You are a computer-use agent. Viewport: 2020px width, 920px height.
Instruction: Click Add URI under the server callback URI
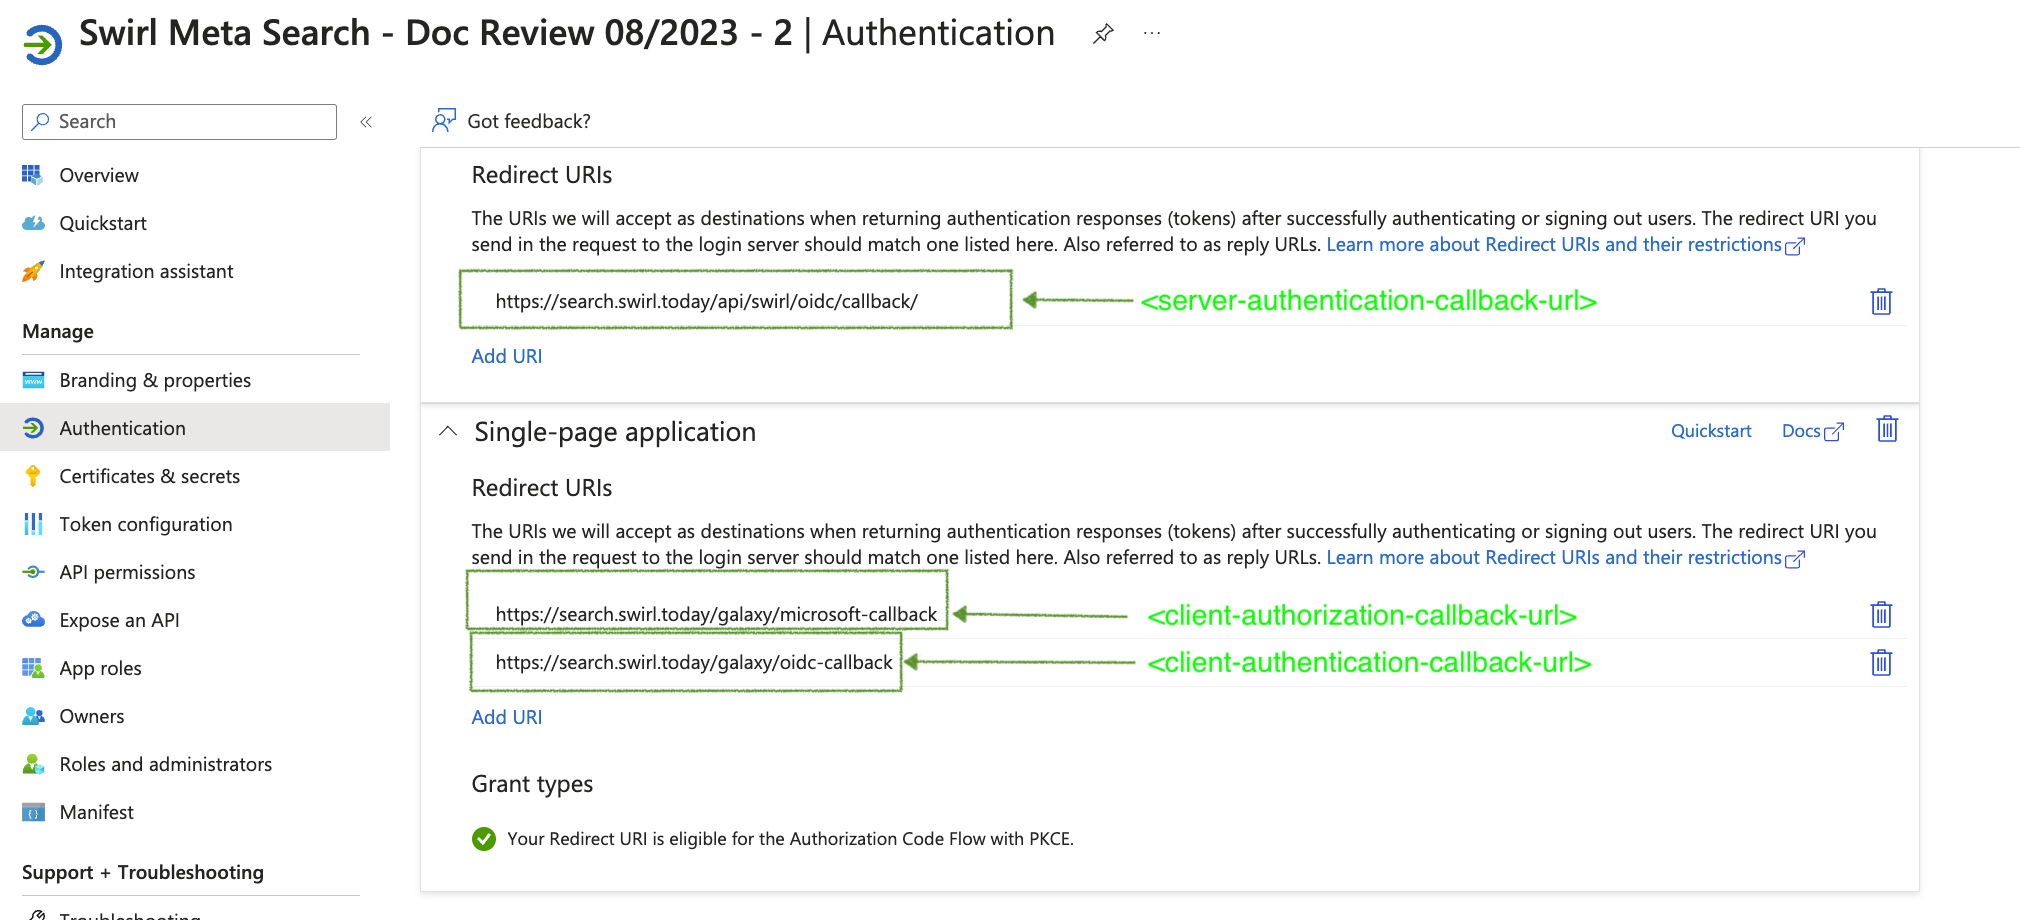tap(507, 356)
